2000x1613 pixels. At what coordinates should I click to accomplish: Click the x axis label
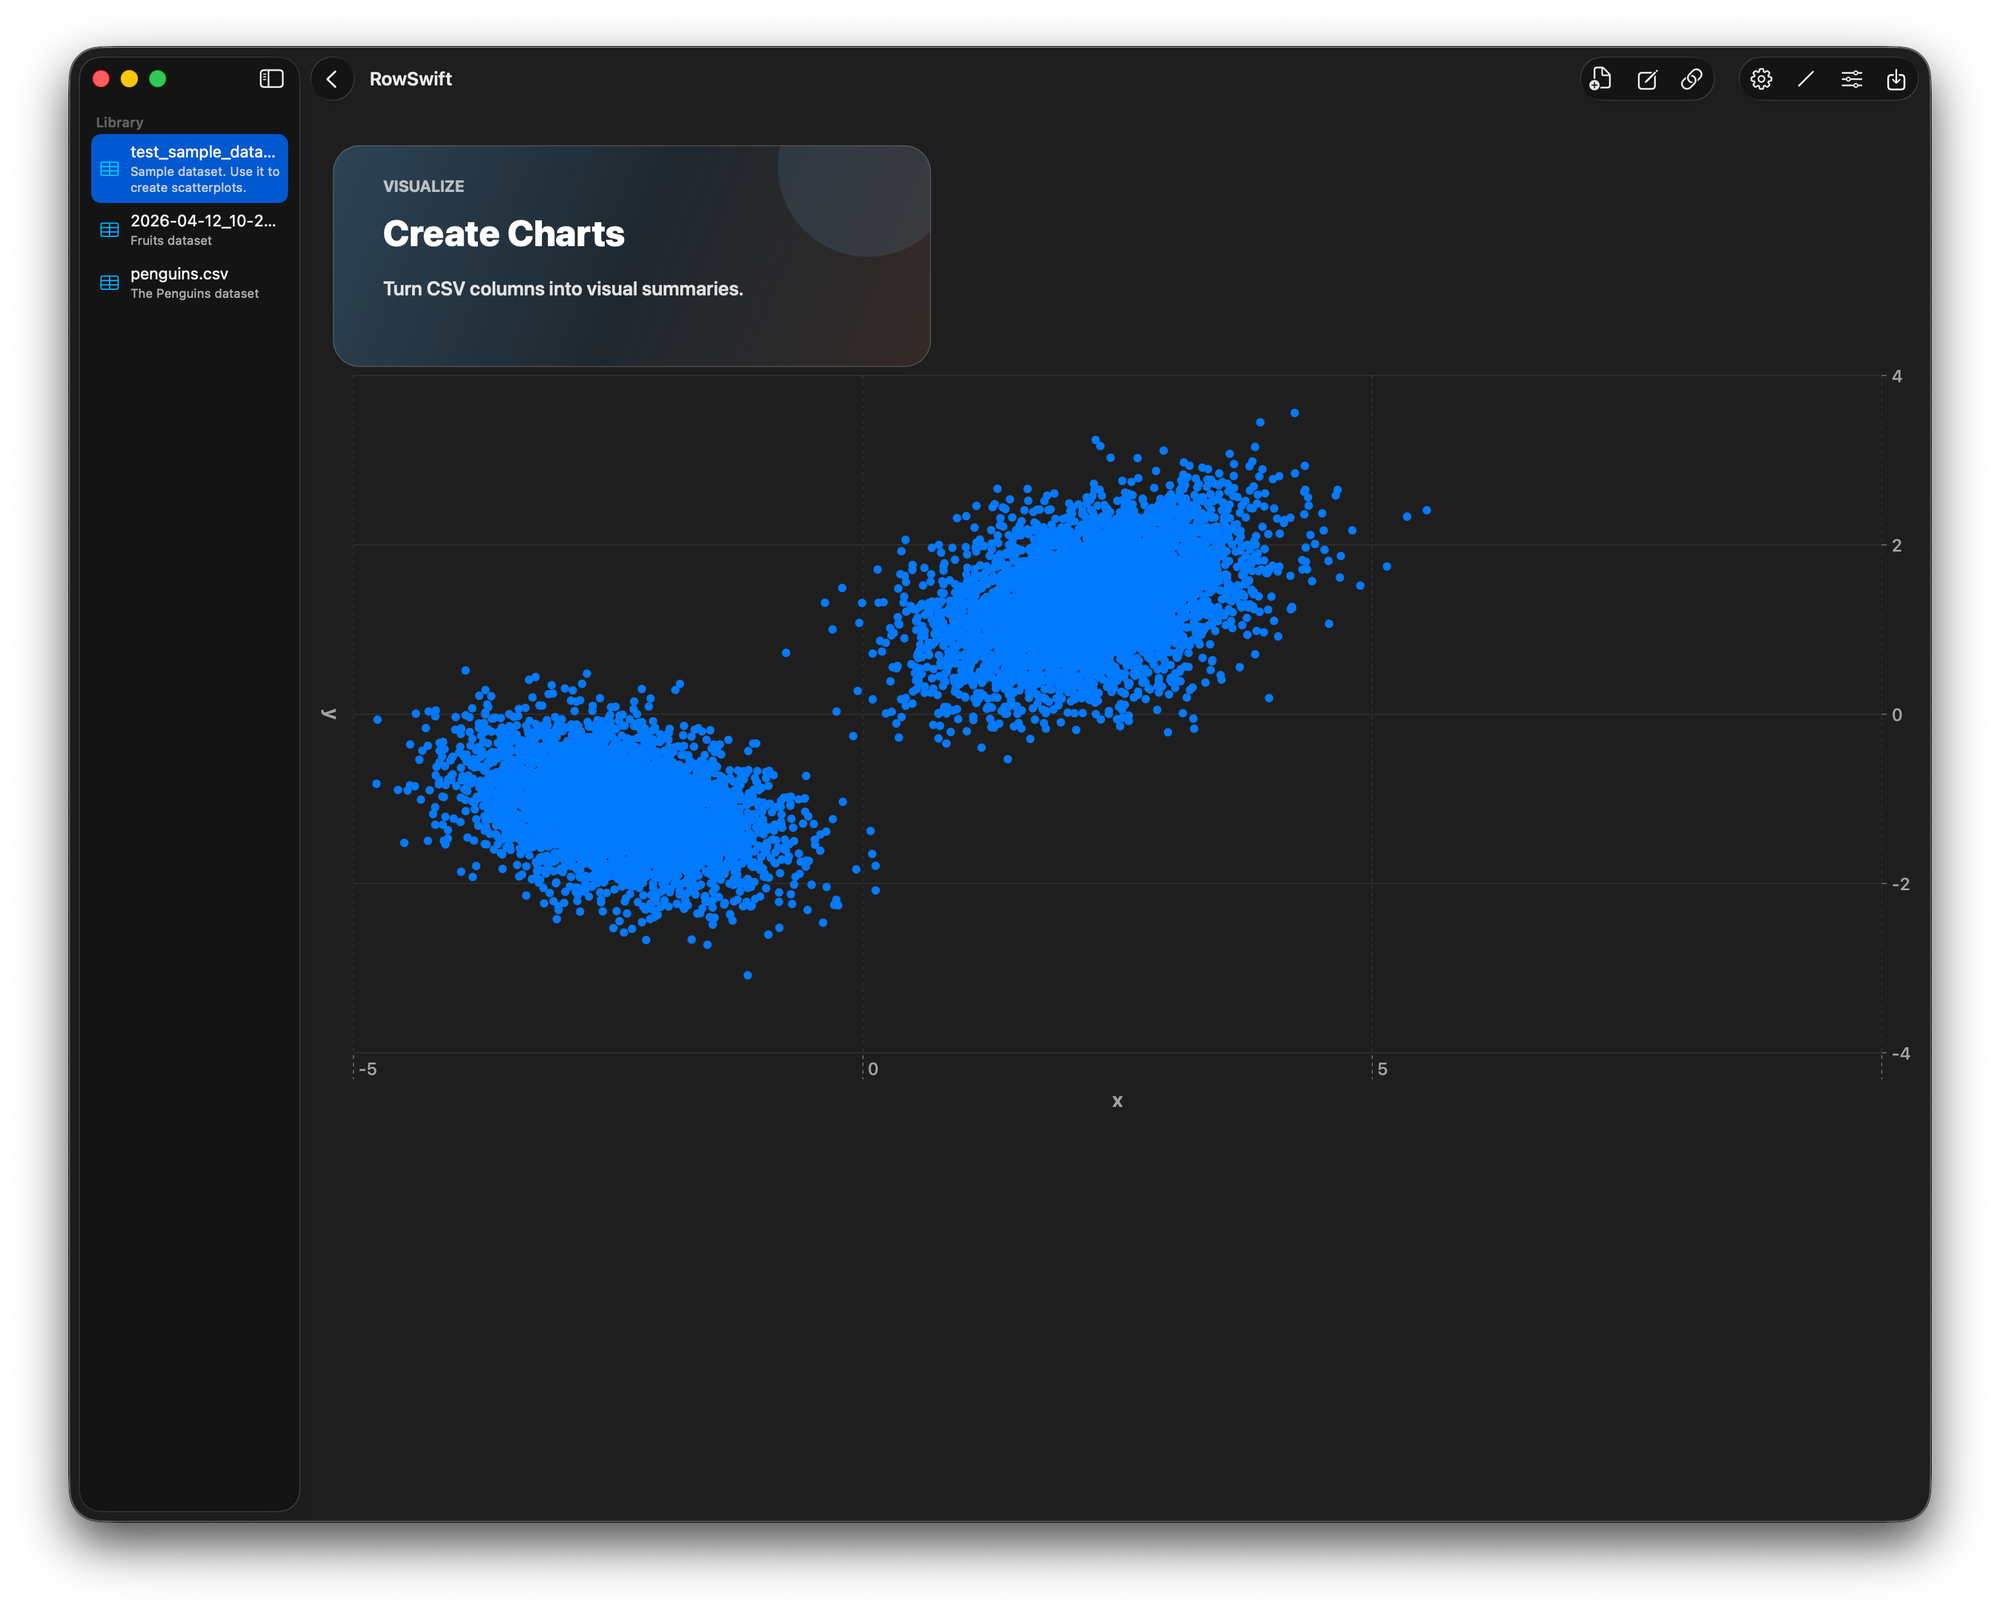1117,1101
